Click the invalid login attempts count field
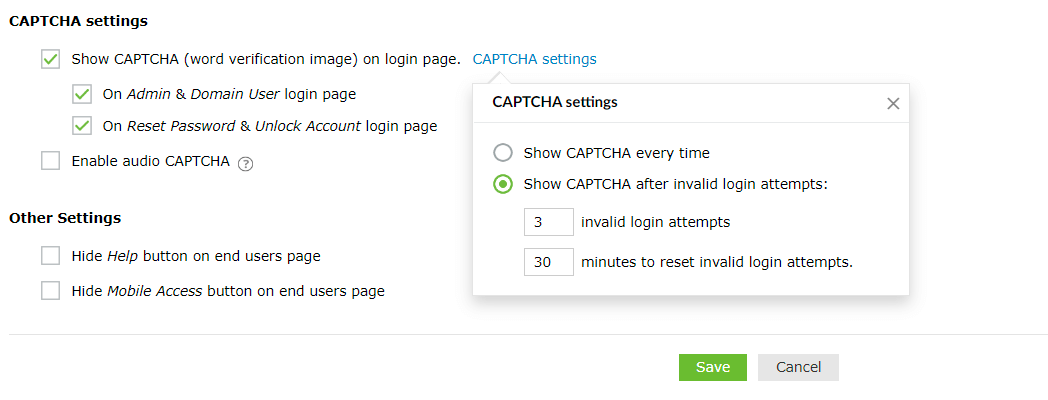 point(548,222)
